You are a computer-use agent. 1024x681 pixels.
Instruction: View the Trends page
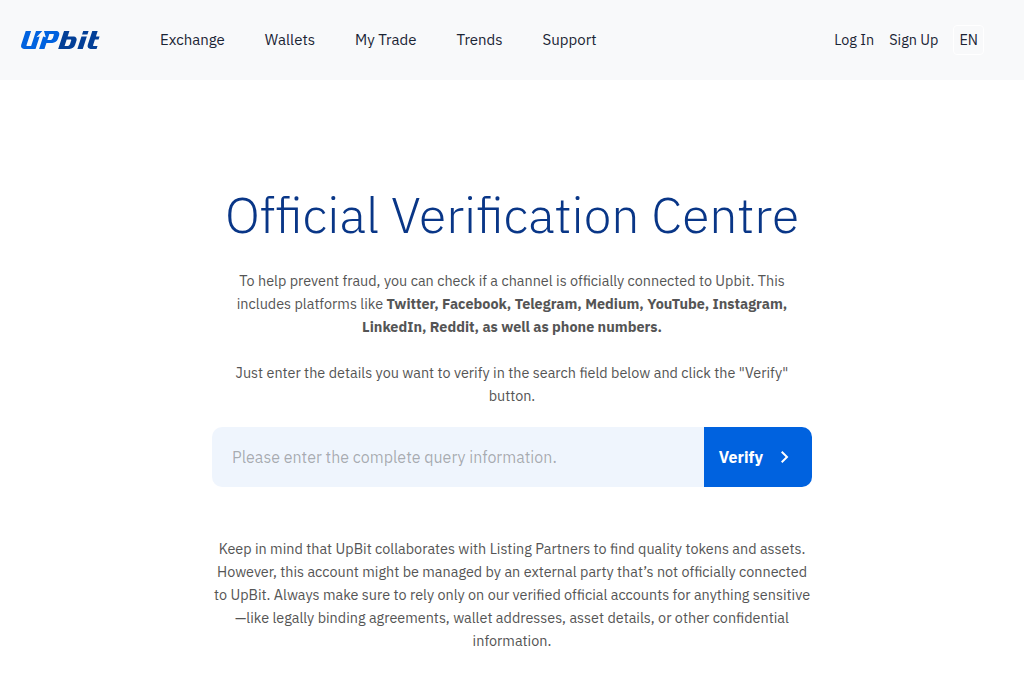[x=479, y=40]
